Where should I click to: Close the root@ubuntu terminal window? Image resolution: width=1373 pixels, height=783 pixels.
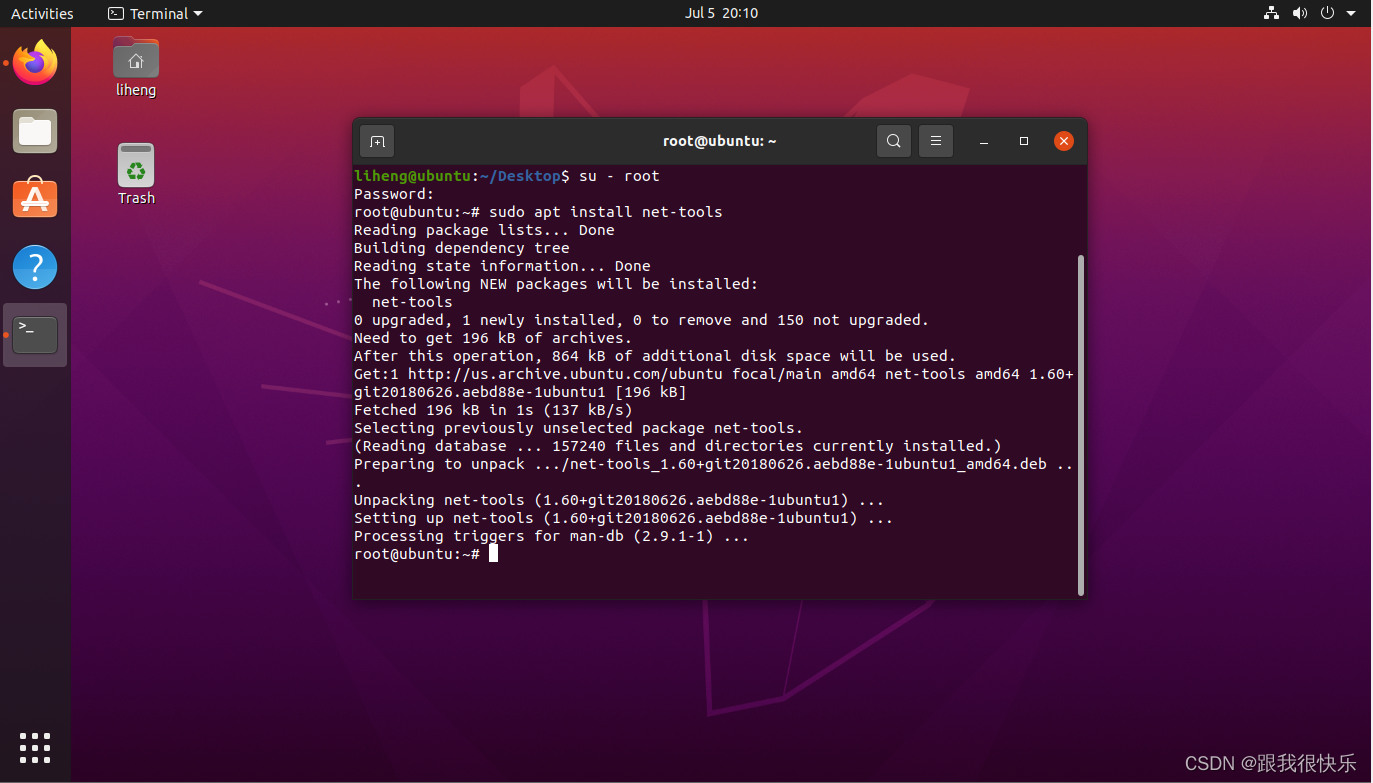pyautogui.click(x=1064, y=141)
